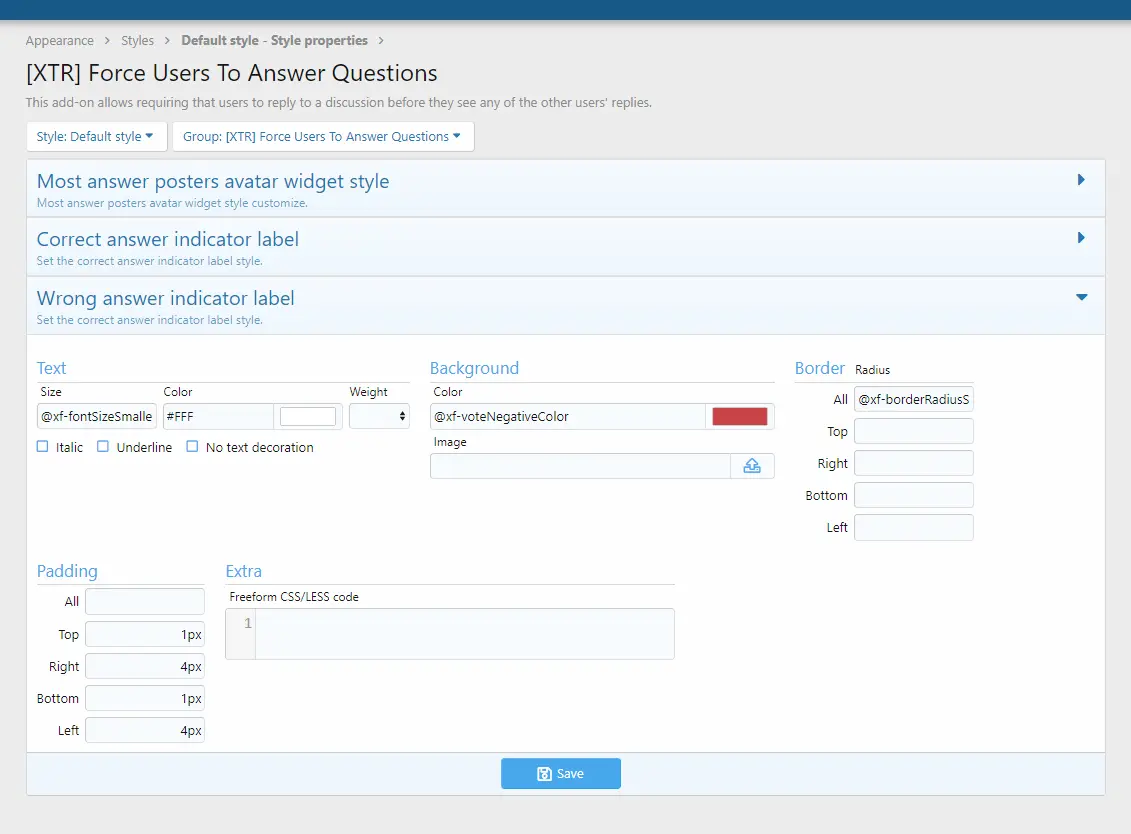
Task: Focus the background Image path field
Action: tap(581, 466)
